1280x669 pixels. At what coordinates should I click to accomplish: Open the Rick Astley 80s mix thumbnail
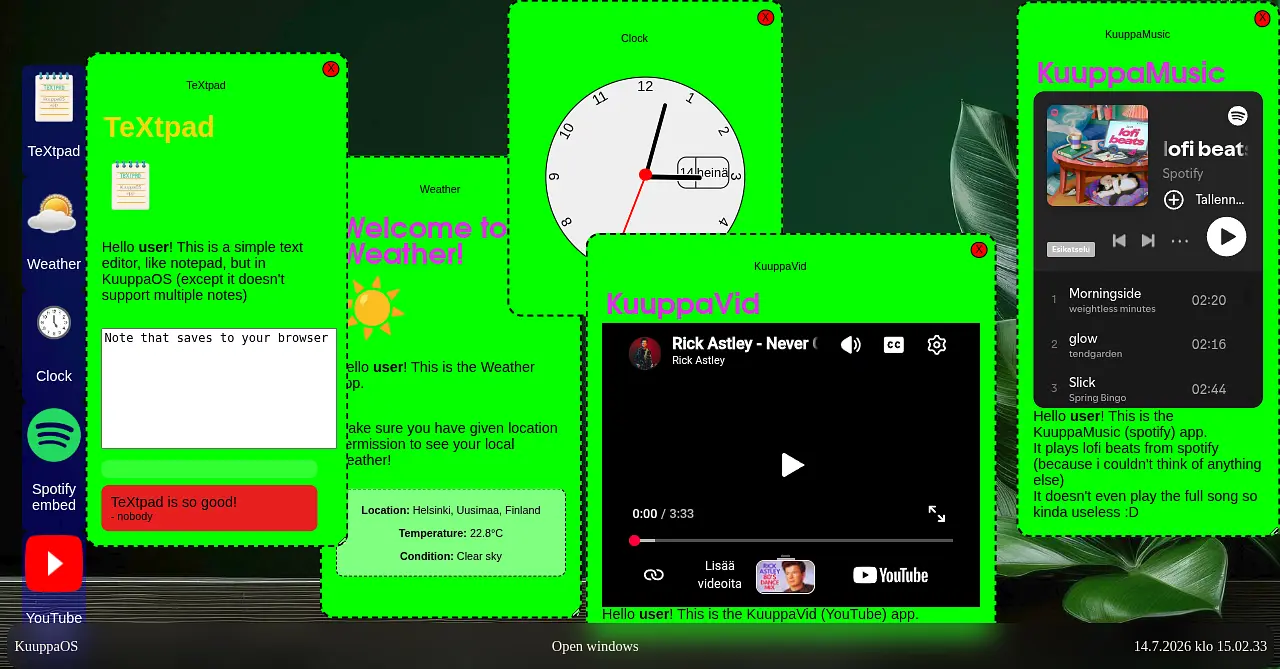785,576
